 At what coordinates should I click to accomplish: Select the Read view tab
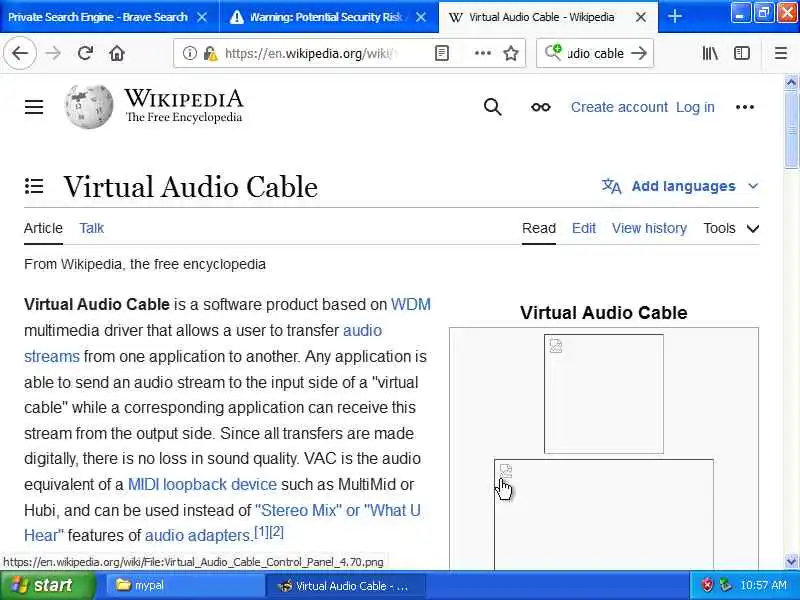pos(539,228)
